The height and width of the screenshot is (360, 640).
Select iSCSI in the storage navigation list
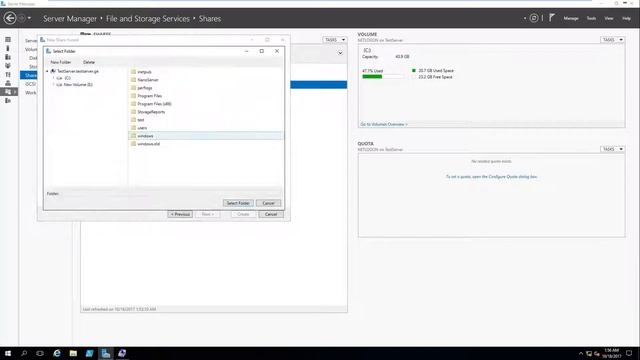pyautogui.click(x=30, y=84)
